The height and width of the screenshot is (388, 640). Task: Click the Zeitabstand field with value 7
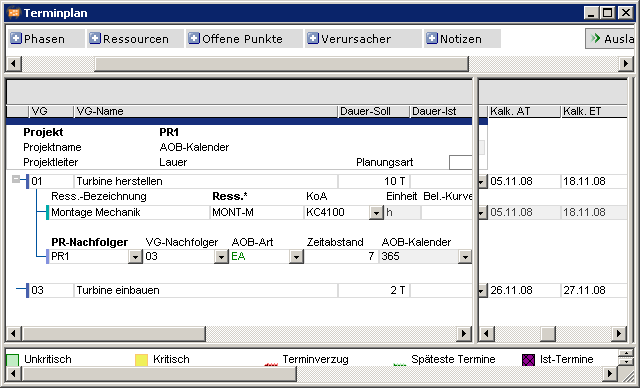point(341,257)
